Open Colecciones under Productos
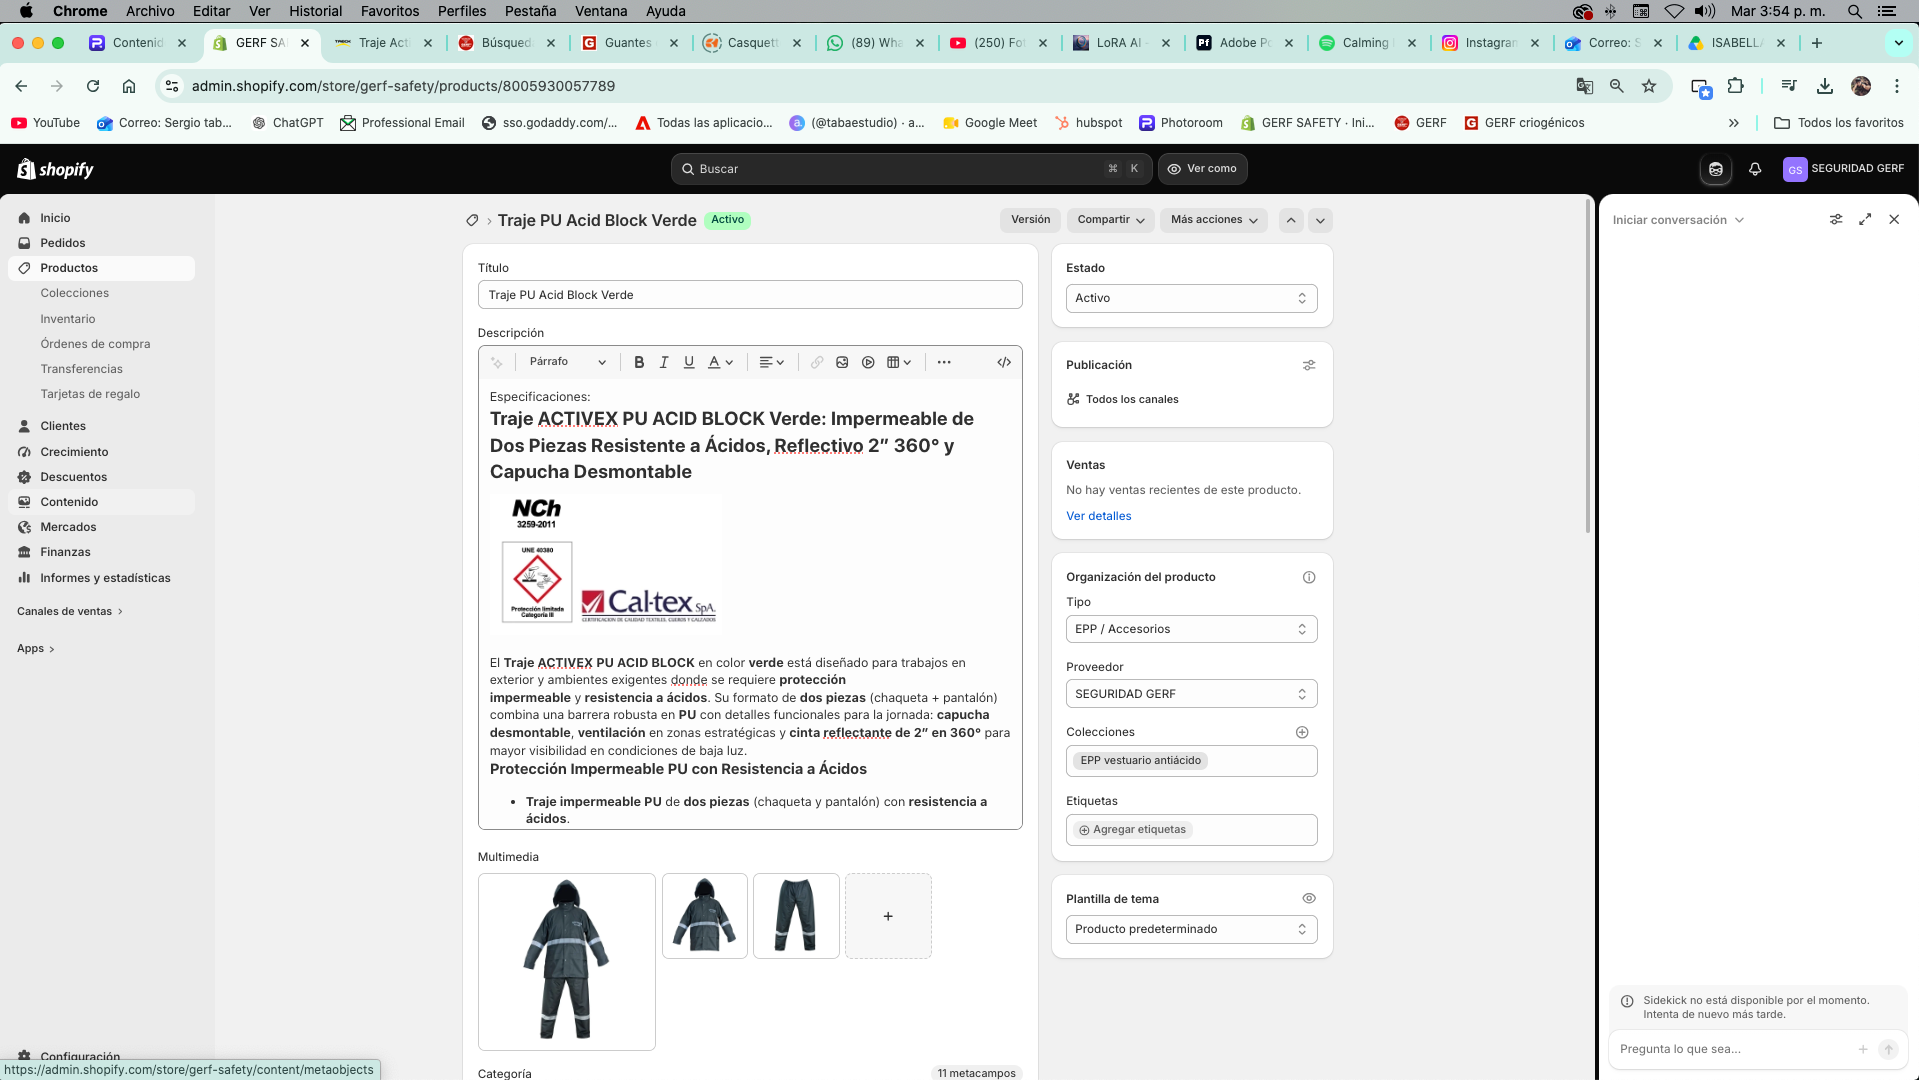Image resolution: width=1919 pixels, height=1080 pixels. coord(75,293)
